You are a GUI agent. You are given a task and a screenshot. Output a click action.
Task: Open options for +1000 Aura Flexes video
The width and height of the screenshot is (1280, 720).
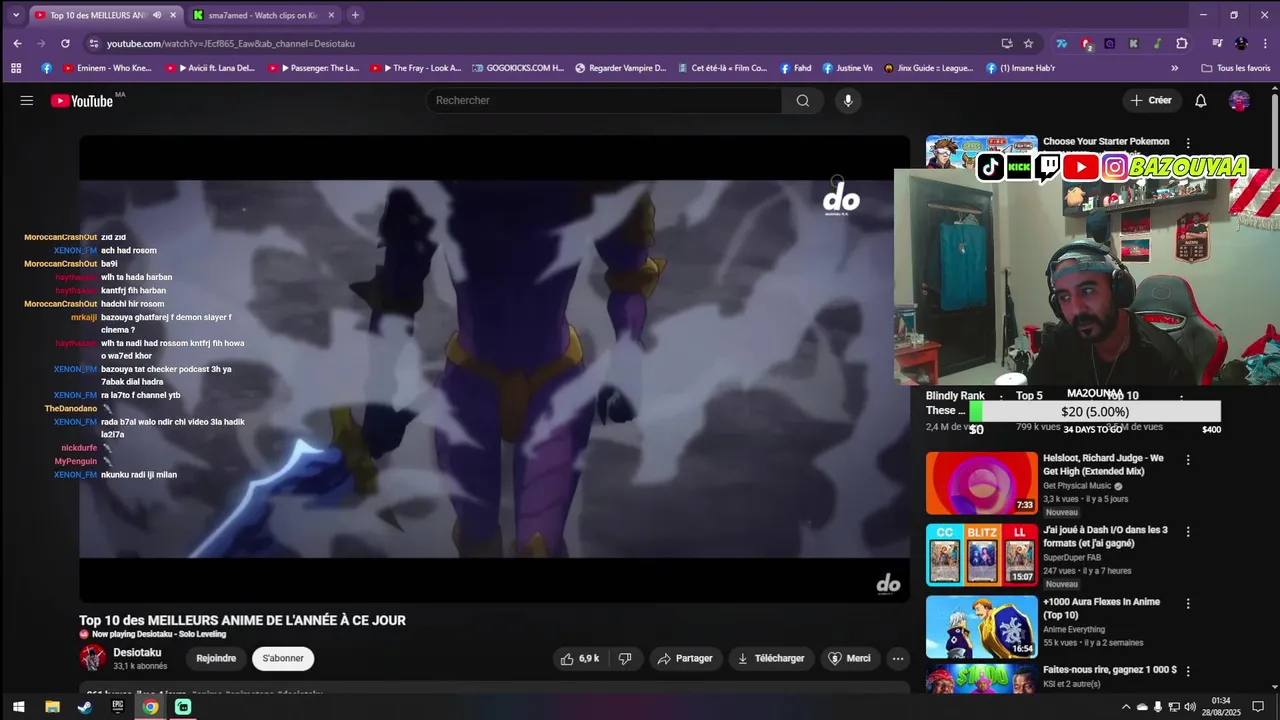[1188, 604]
